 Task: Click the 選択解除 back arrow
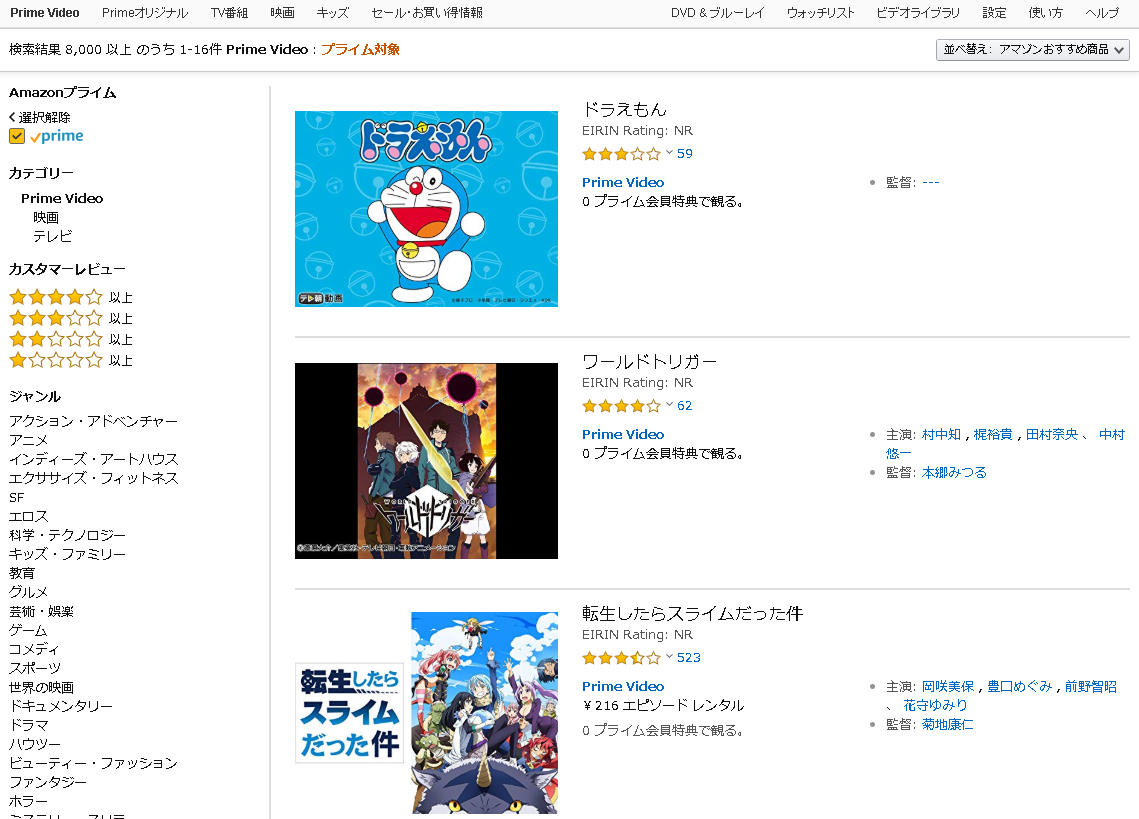pyautogui.click(x=12, y=117)
